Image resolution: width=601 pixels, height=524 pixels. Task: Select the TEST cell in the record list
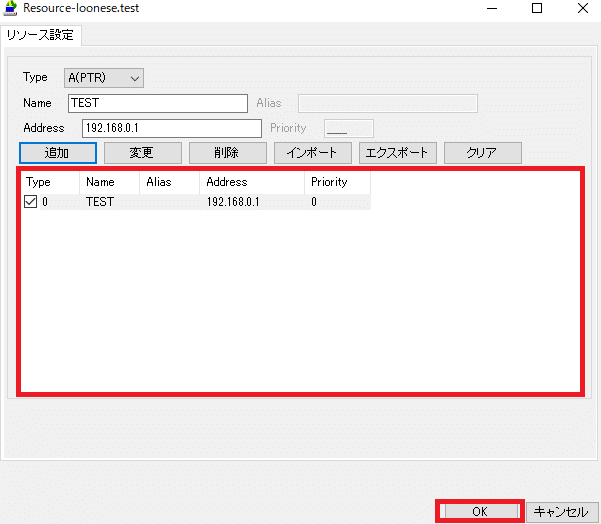100,202
